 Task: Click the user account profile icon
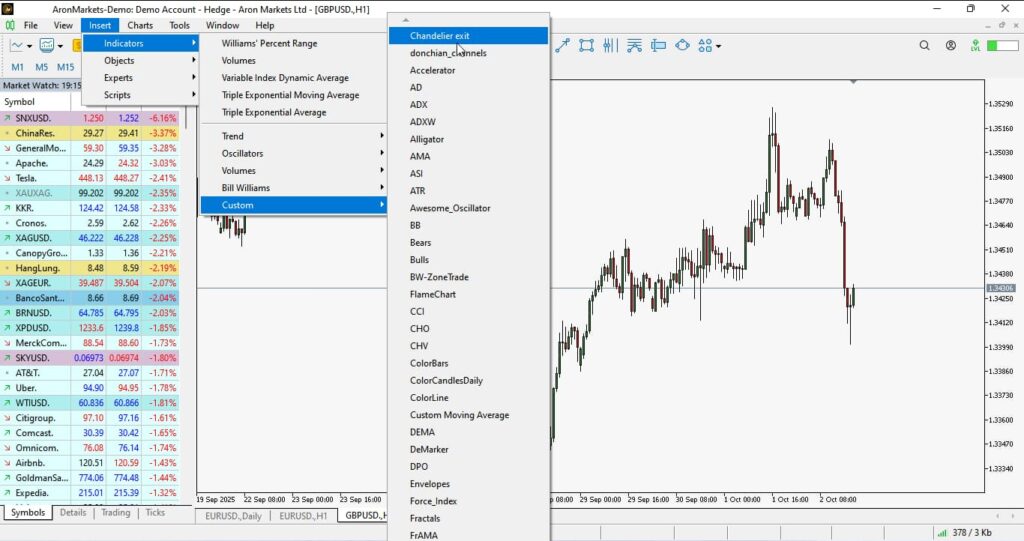950,45
